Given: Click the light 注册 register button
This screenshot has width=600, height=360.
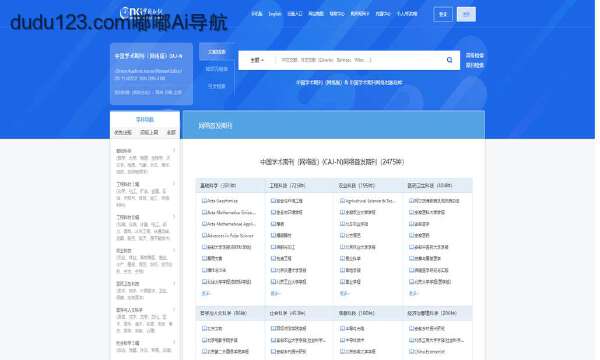Looking at the screenshot, I should (x=466, y=14).
